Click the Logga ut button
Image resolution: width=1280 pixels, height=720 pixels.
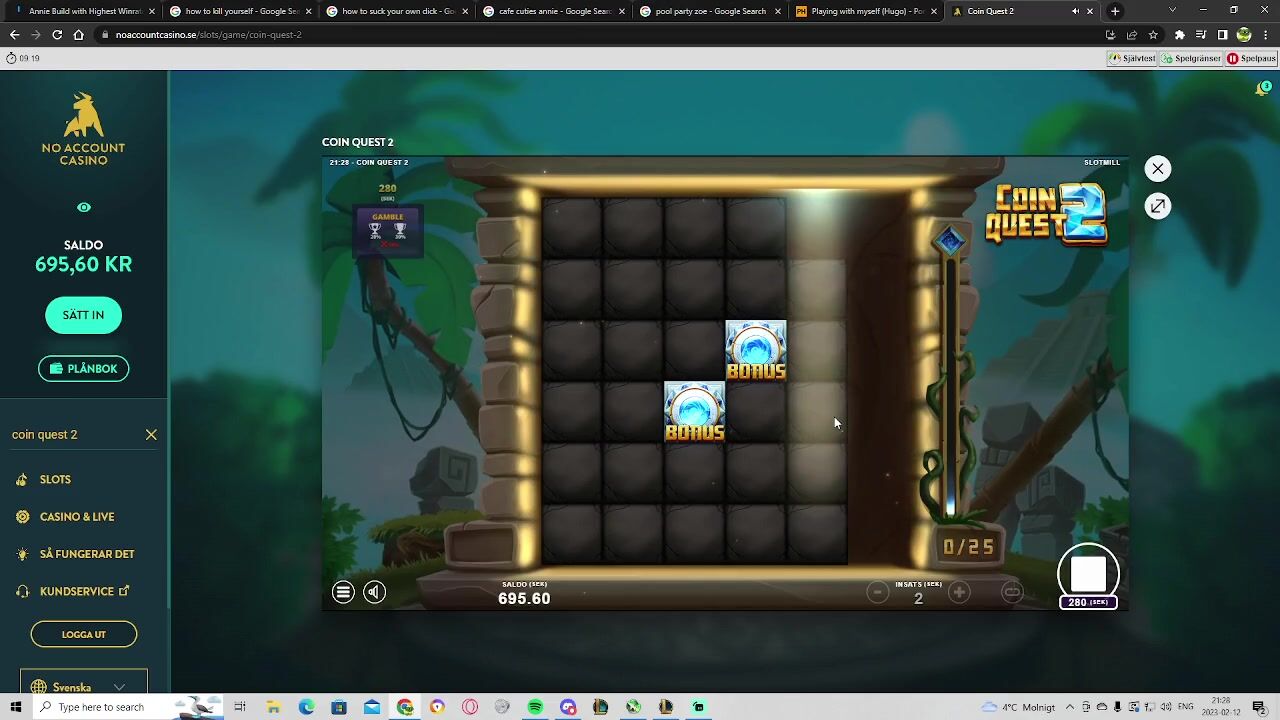point(84,634)
